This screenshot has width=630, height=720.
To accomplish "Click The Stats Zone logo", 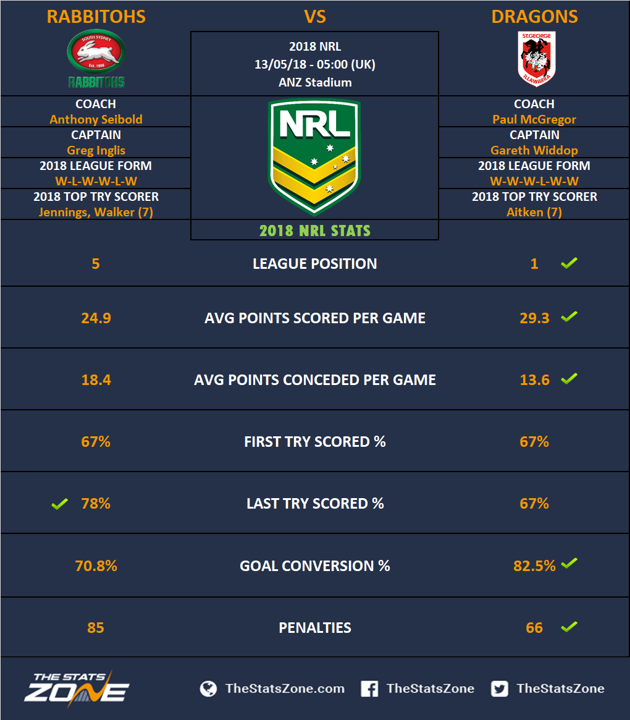I will click(77, 688).
